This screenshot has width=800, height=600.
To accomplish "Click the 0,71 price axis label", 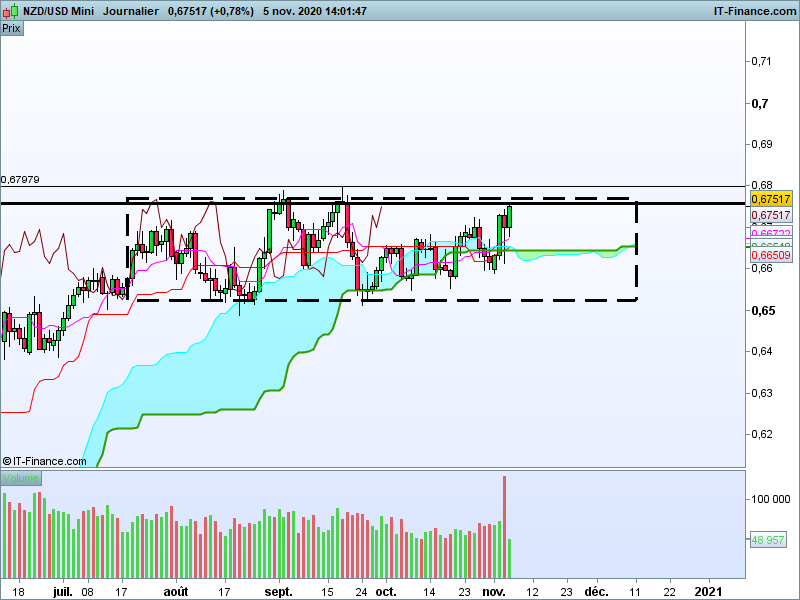I will point(761,61).
